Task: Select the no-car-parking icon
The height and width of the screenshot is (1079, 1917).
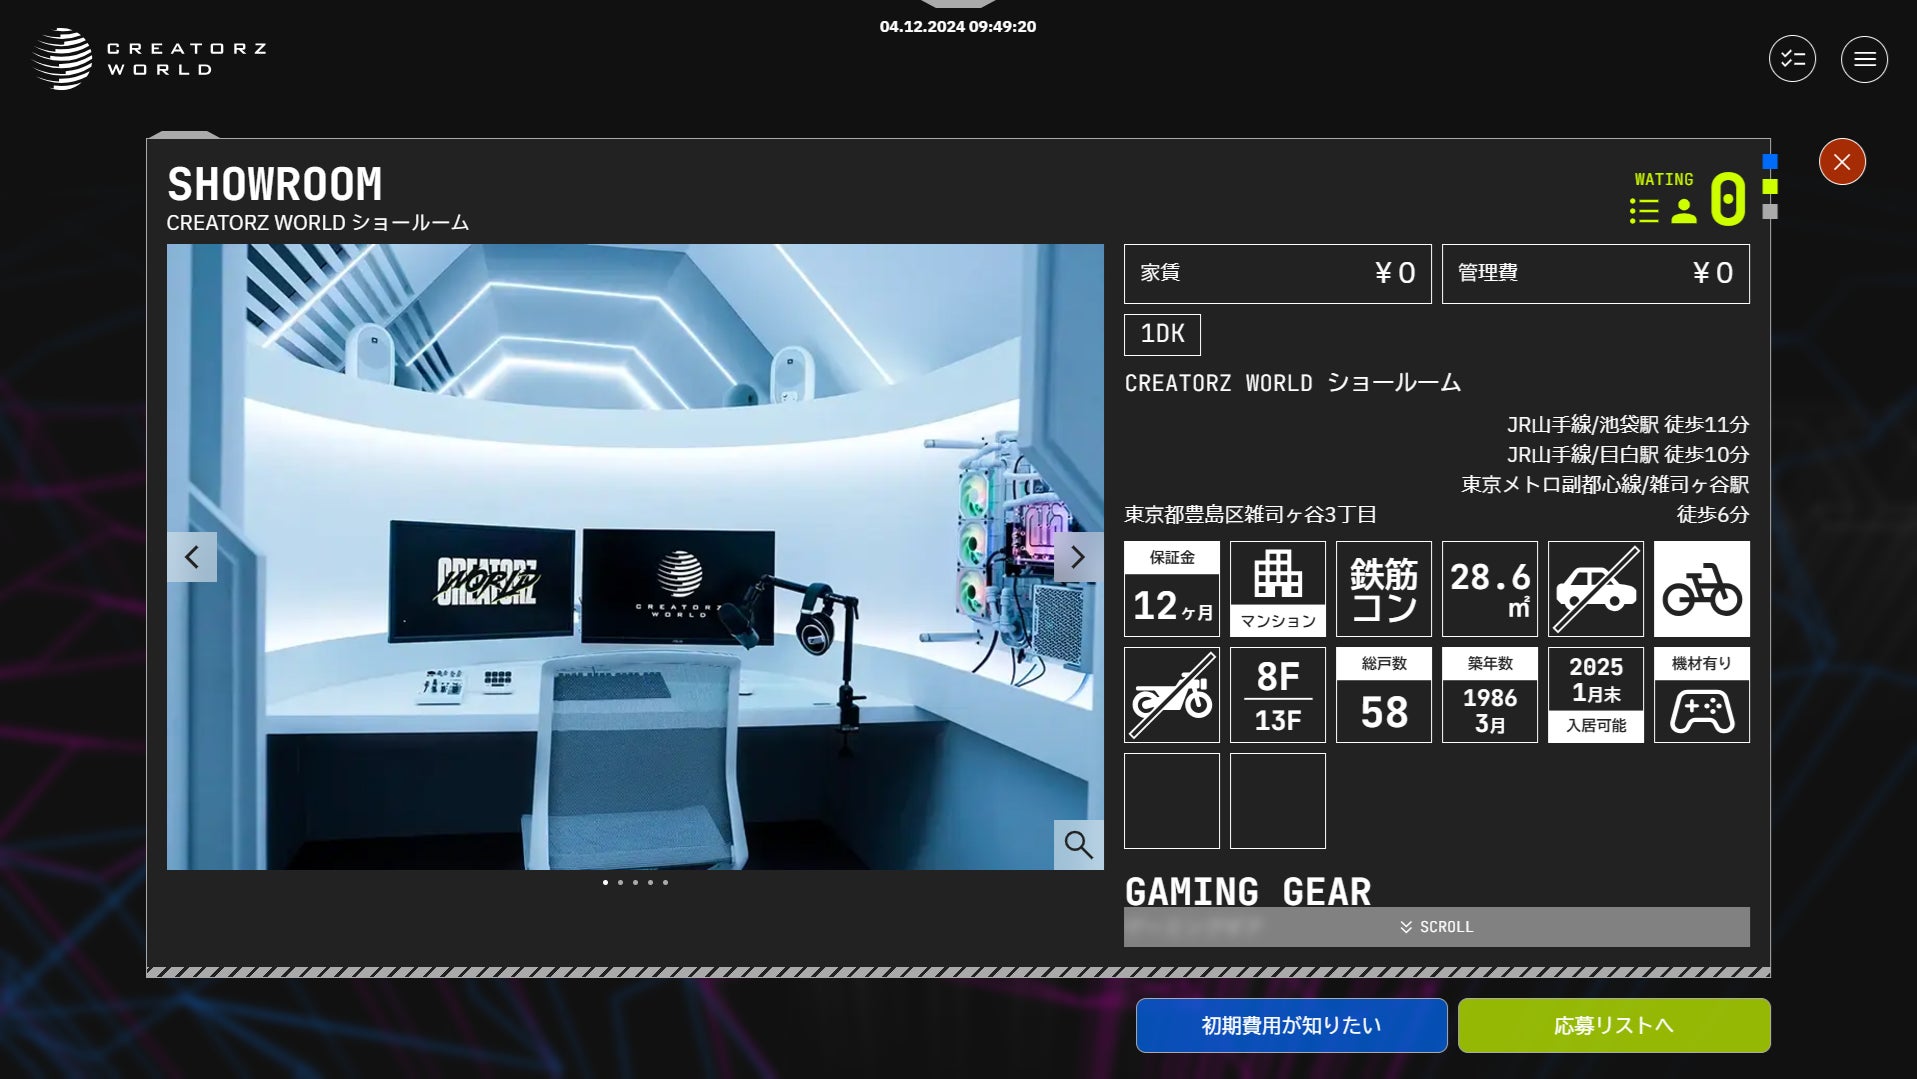Action: point(1595,589)
